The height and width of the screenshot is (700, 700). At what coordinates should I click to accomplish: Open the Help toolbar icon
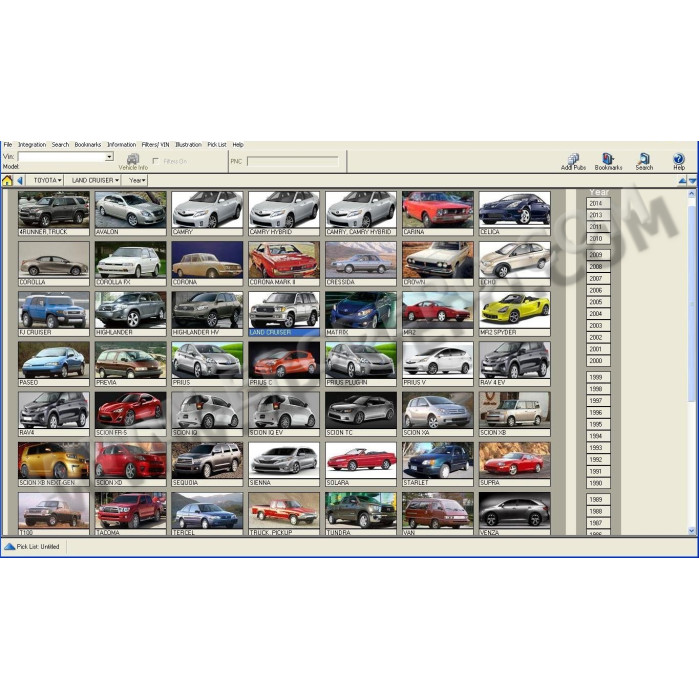tap(679, 162)
